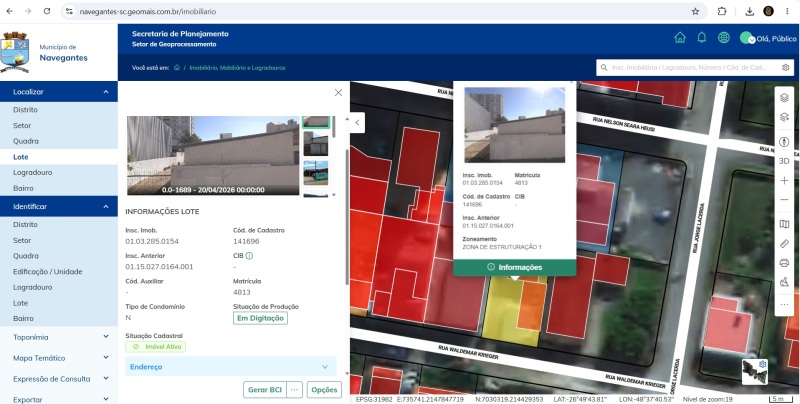
Task: Click the Gerar BCI button
Action: tap(265, 390)
